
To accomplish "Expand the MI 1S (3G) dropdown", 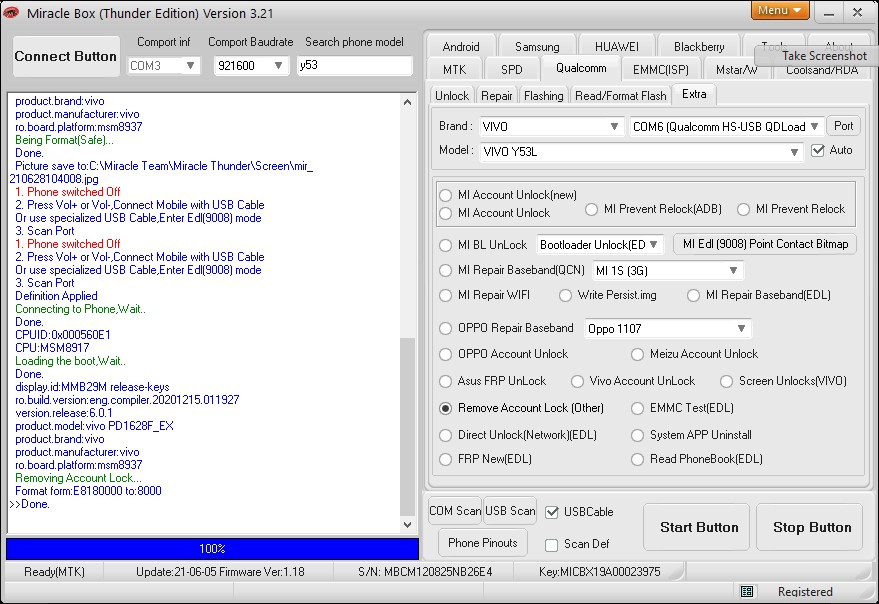I will [733, 271].
